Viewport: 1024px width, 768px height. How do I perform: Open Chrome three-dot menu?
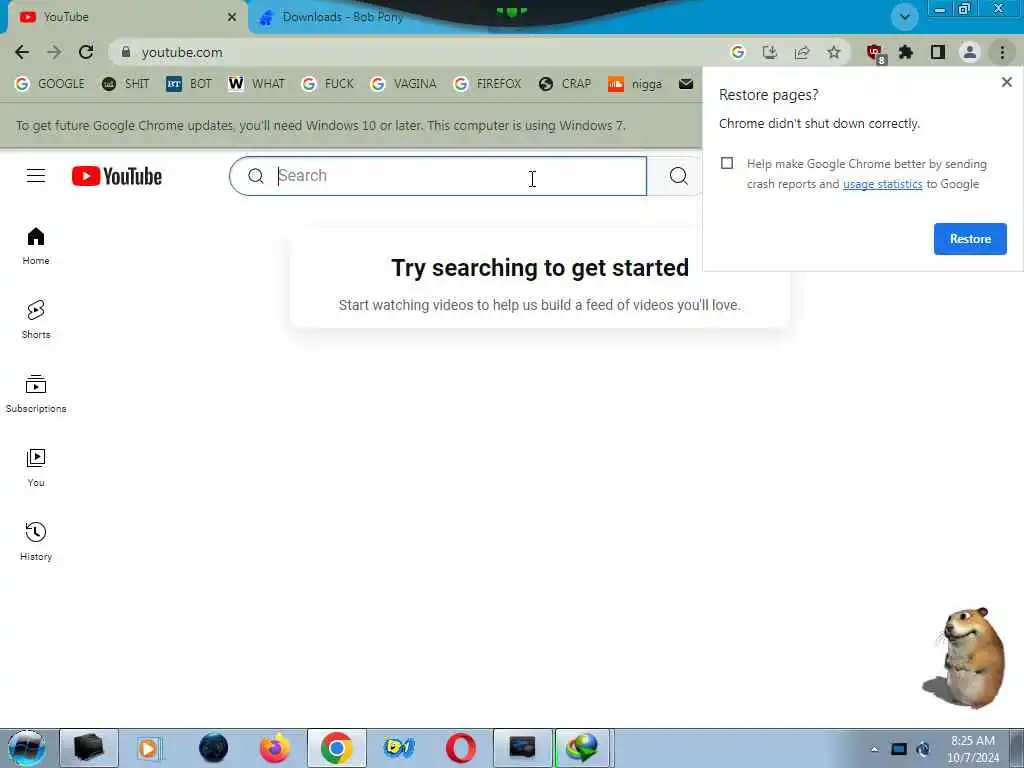[1002, 52]
